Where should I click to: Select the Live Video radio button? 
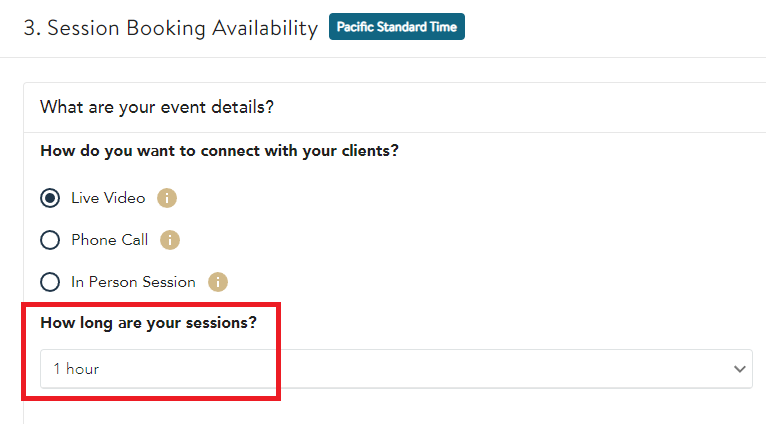click(50, 198)
